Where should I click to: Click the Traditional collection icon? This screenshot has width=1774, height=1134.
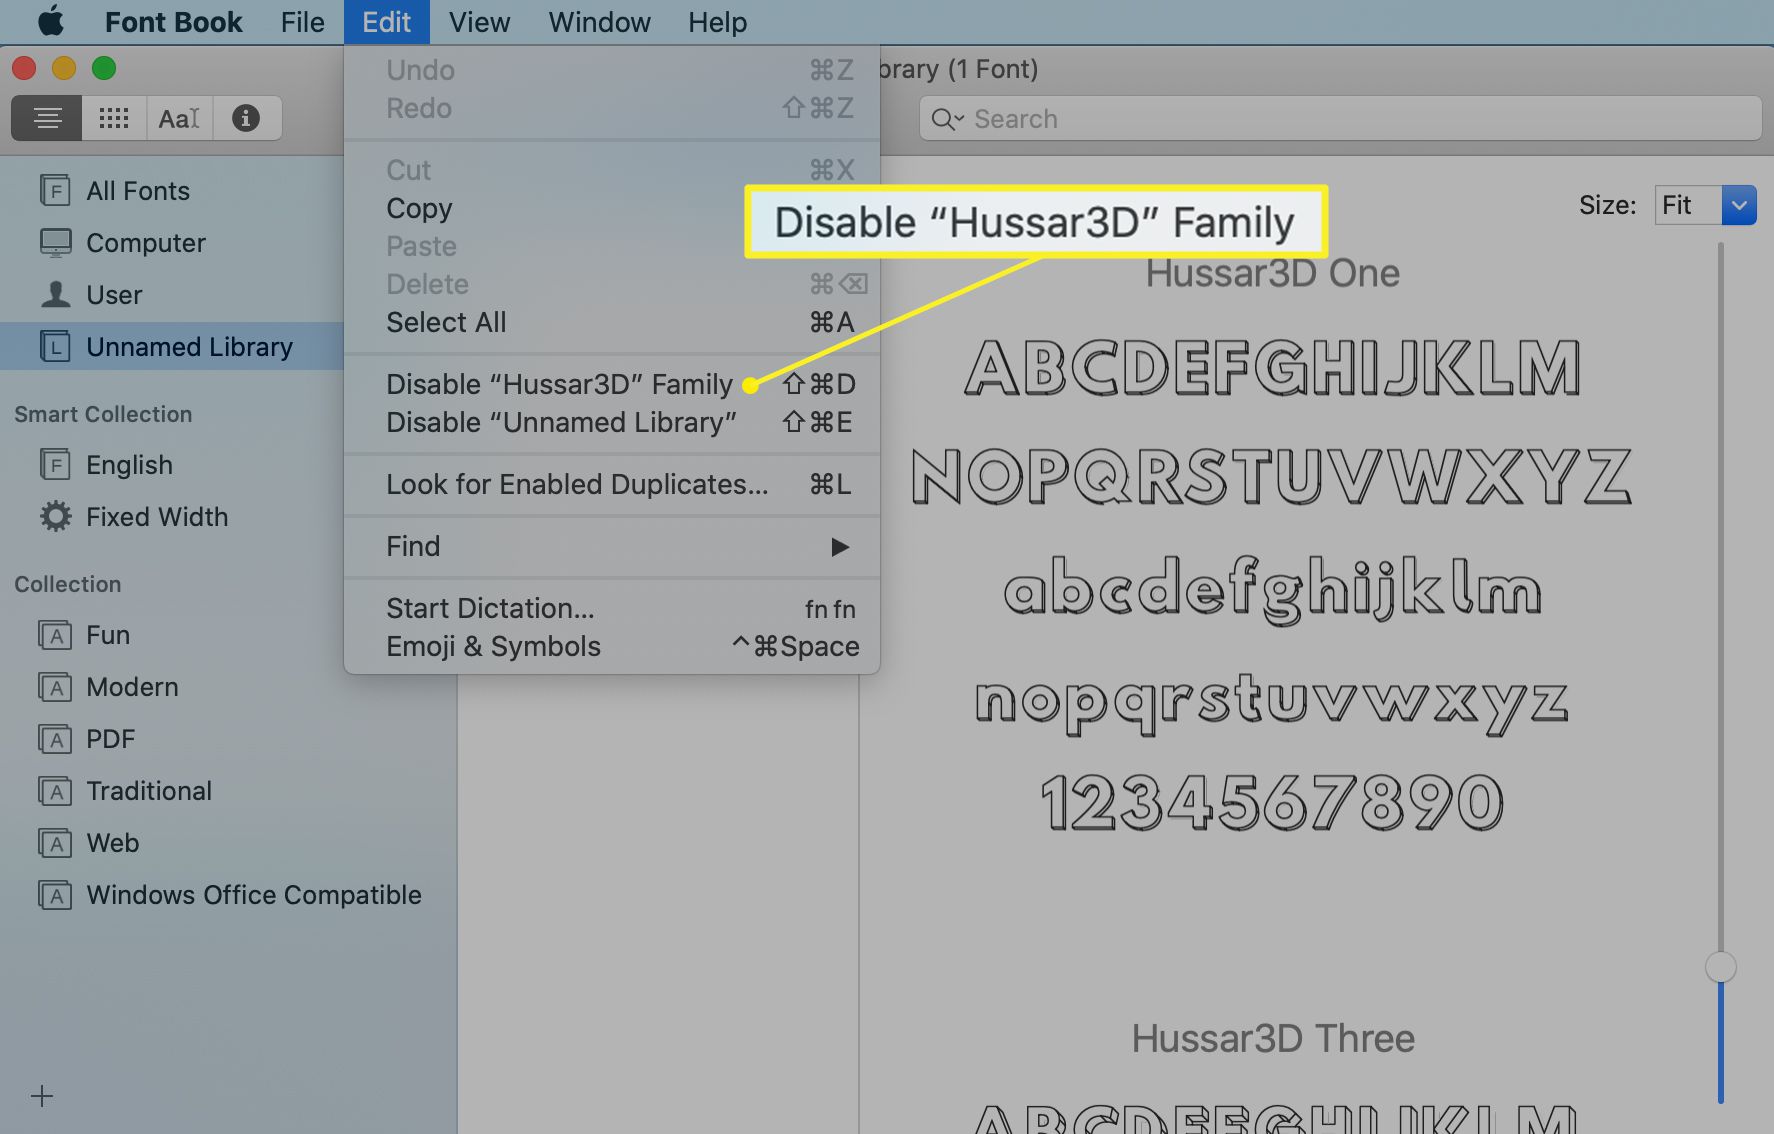tap(55, 791)
